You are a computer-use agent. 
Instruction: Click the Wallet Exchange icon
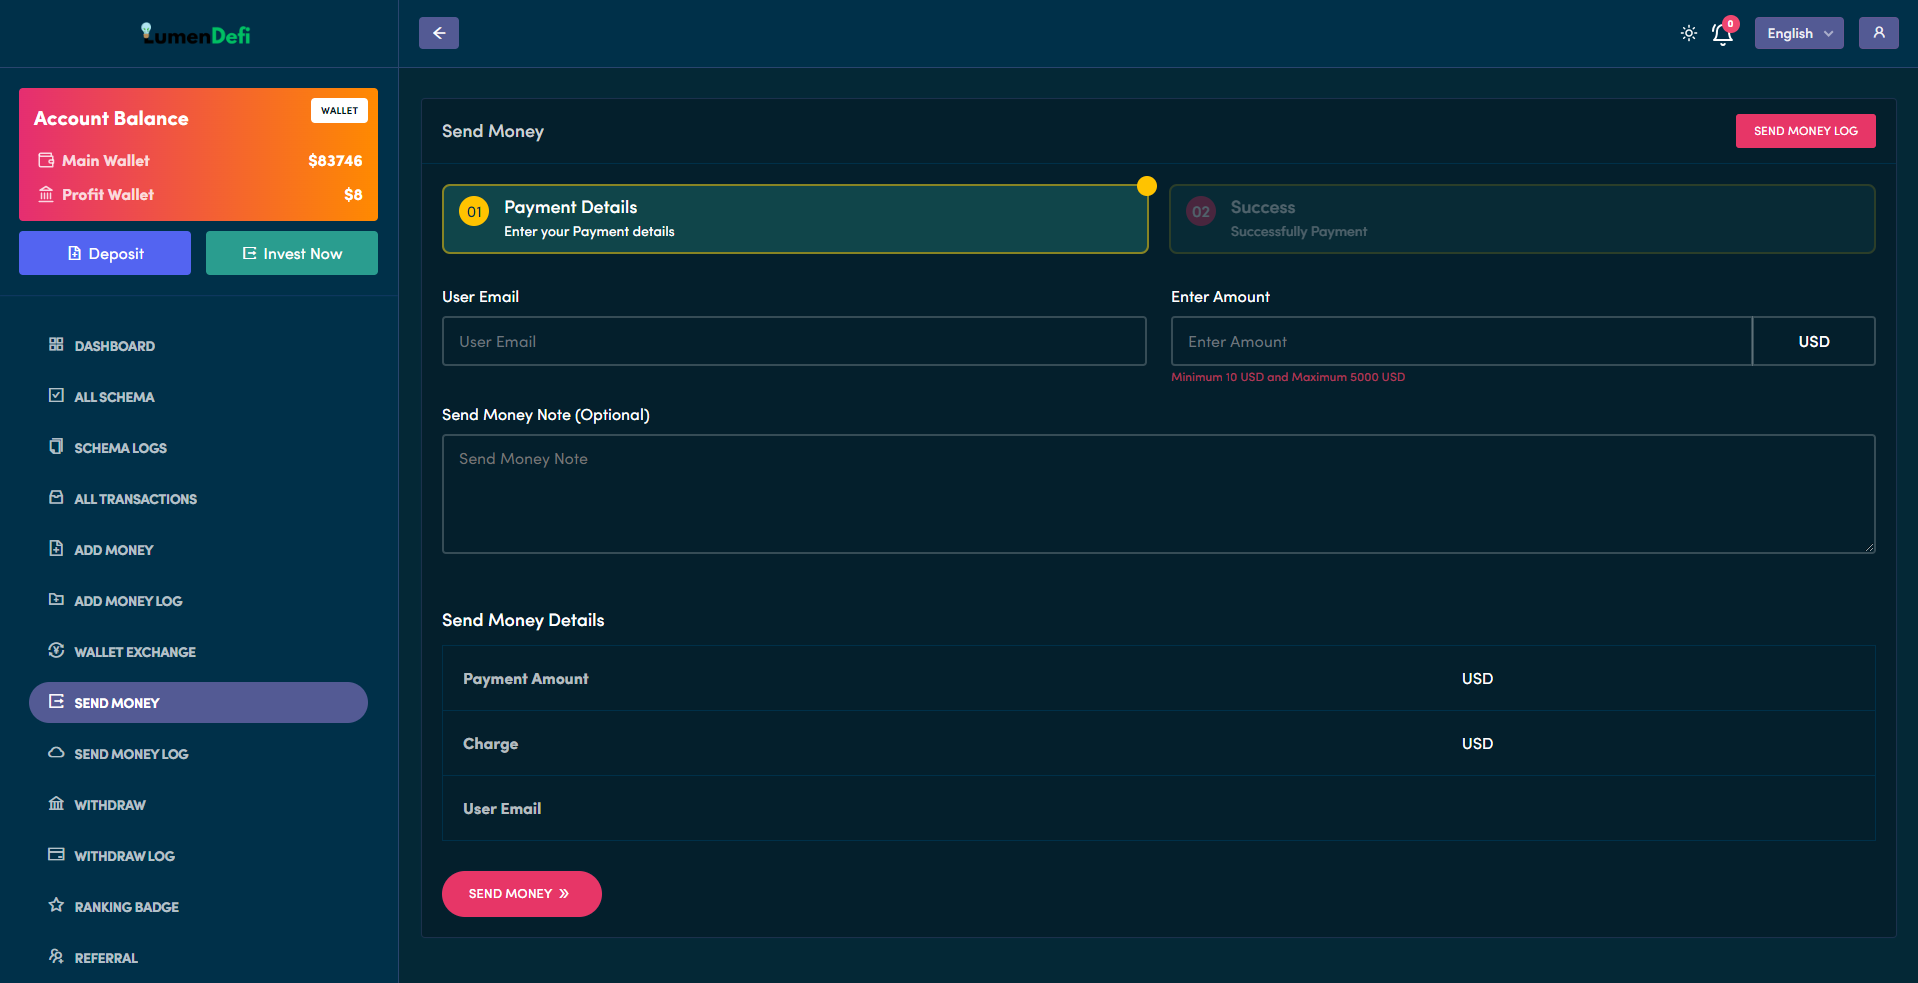[x=57, y=651]
